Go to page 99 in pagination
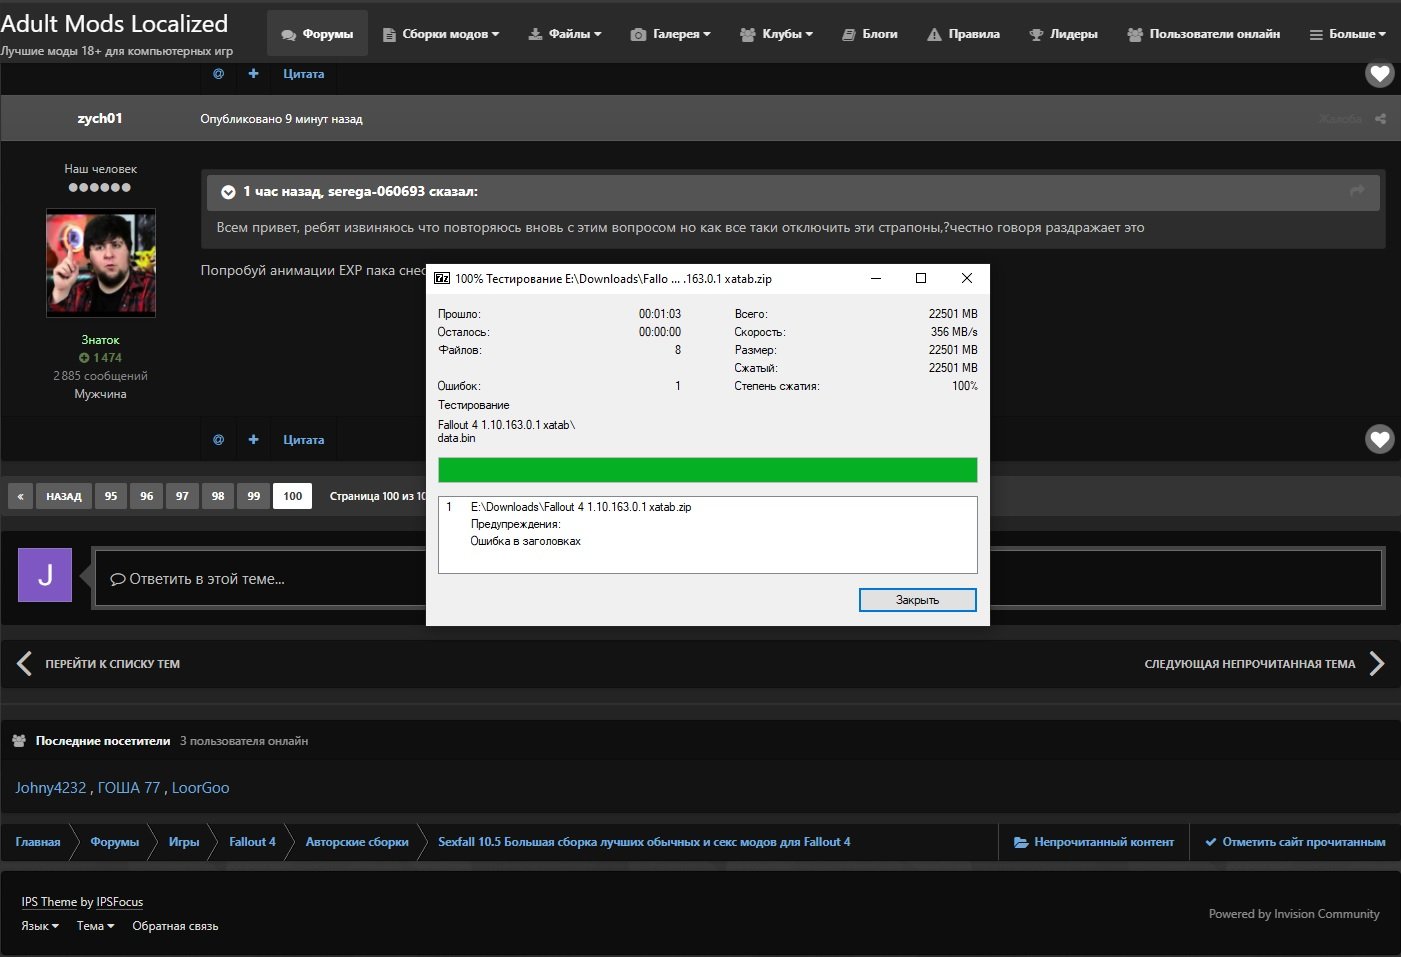The image size is (1401, 957). tap(254, 496)
